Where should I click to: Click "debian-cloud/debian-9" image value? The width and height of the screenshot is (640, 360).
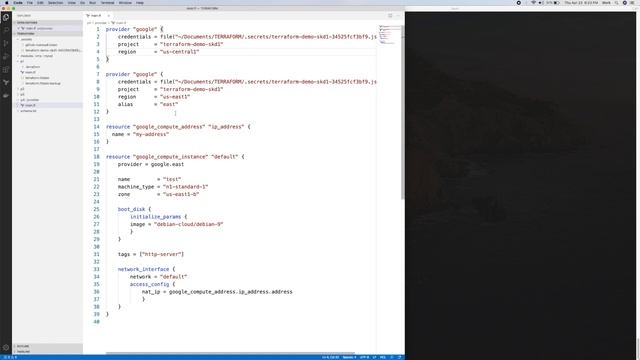189,224
